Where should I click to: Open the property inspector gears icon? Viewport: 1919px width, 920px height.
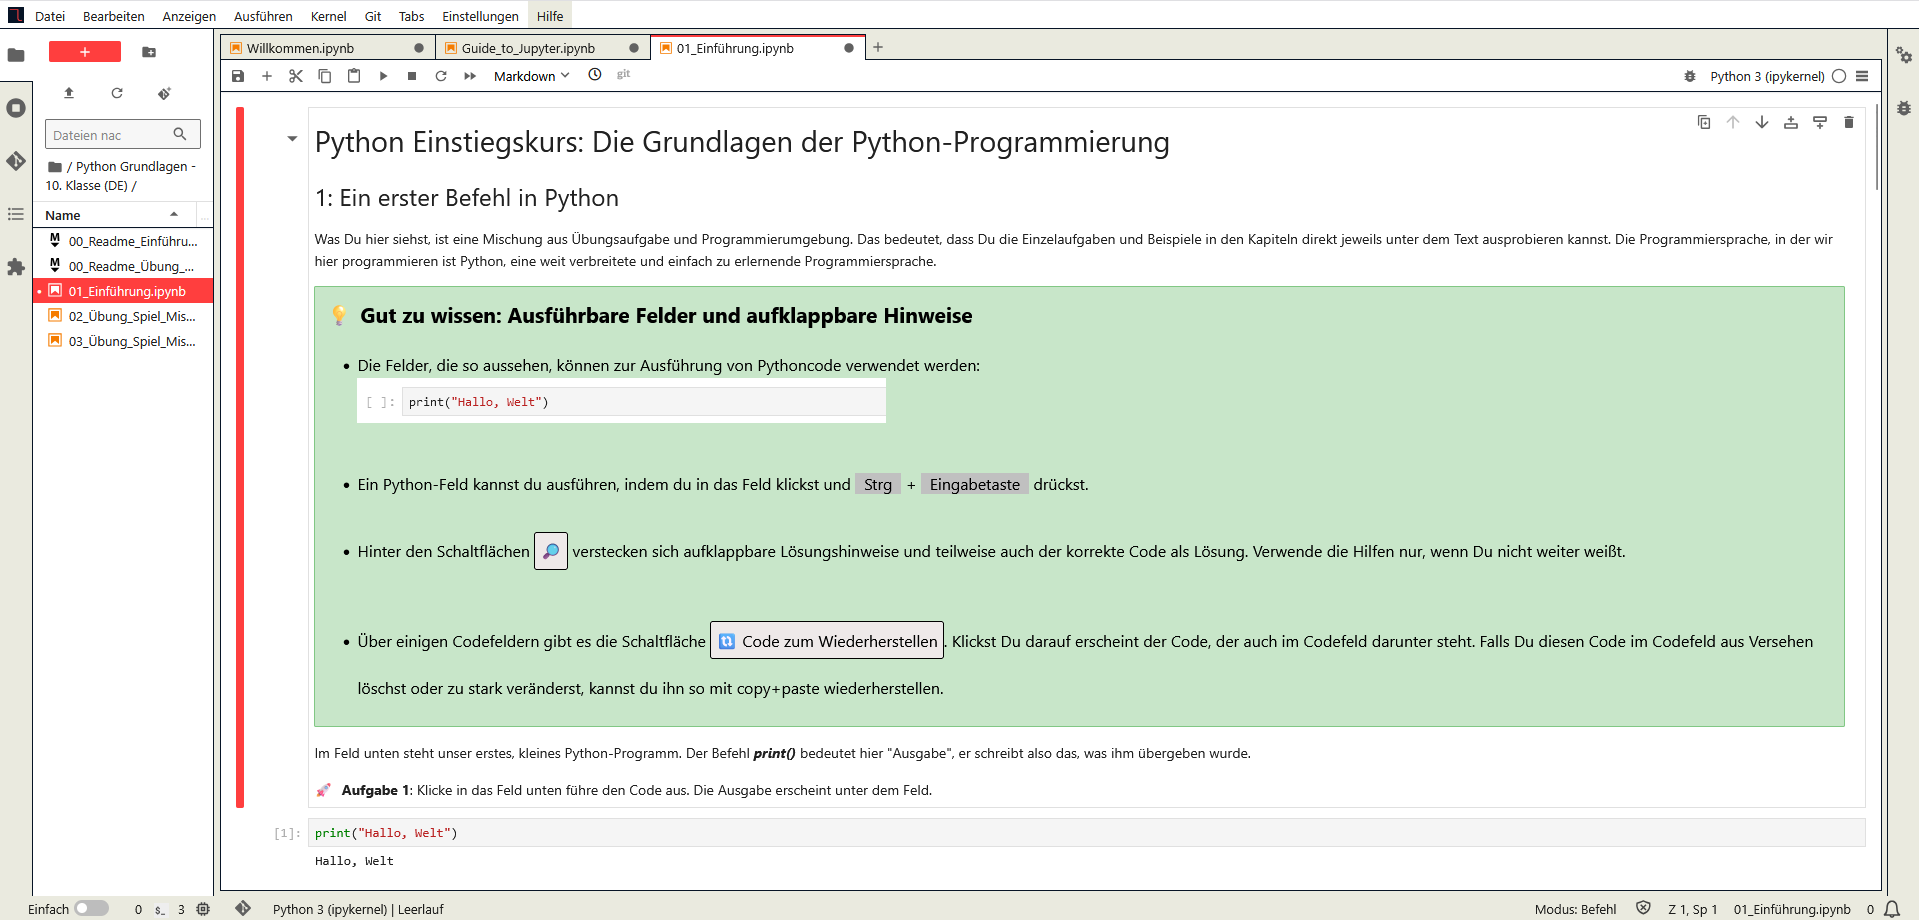point(1904,55)
